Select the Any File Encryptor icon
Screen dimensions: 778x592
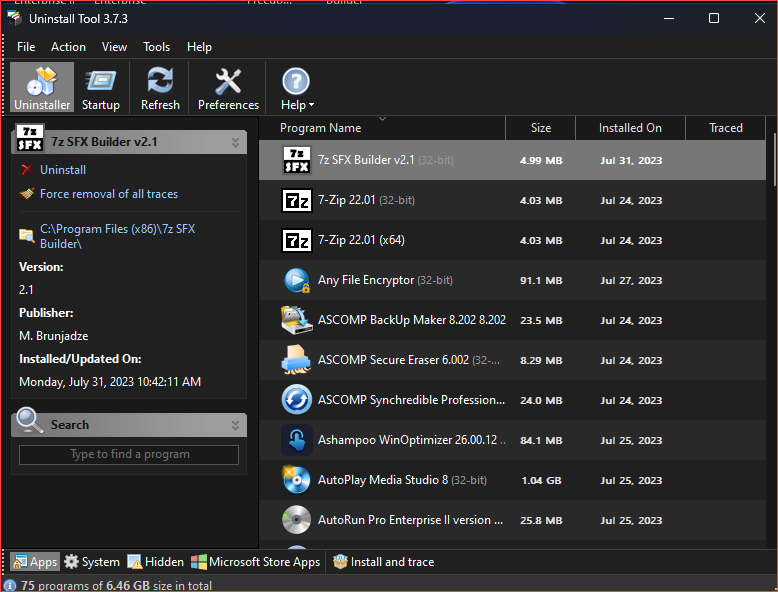(297, 280)
